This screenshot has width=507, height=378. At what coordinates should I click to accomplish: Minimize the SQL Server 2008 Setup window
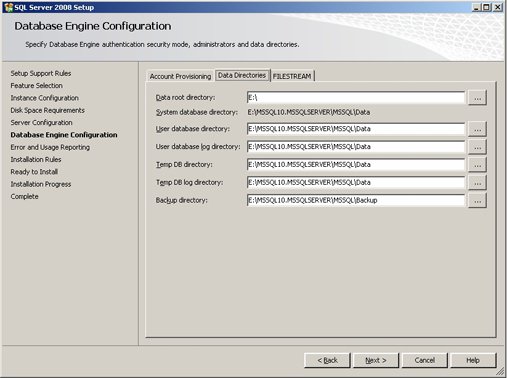pyautogui.click(x=476, y=7)
